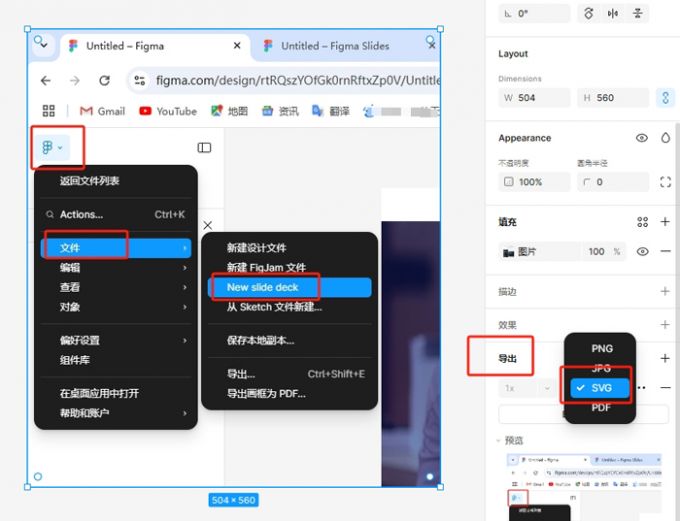Image resolution: width=680 pixels, height=521 pixels.
Task: Choose New slide deck
Action: click(290, 287)
